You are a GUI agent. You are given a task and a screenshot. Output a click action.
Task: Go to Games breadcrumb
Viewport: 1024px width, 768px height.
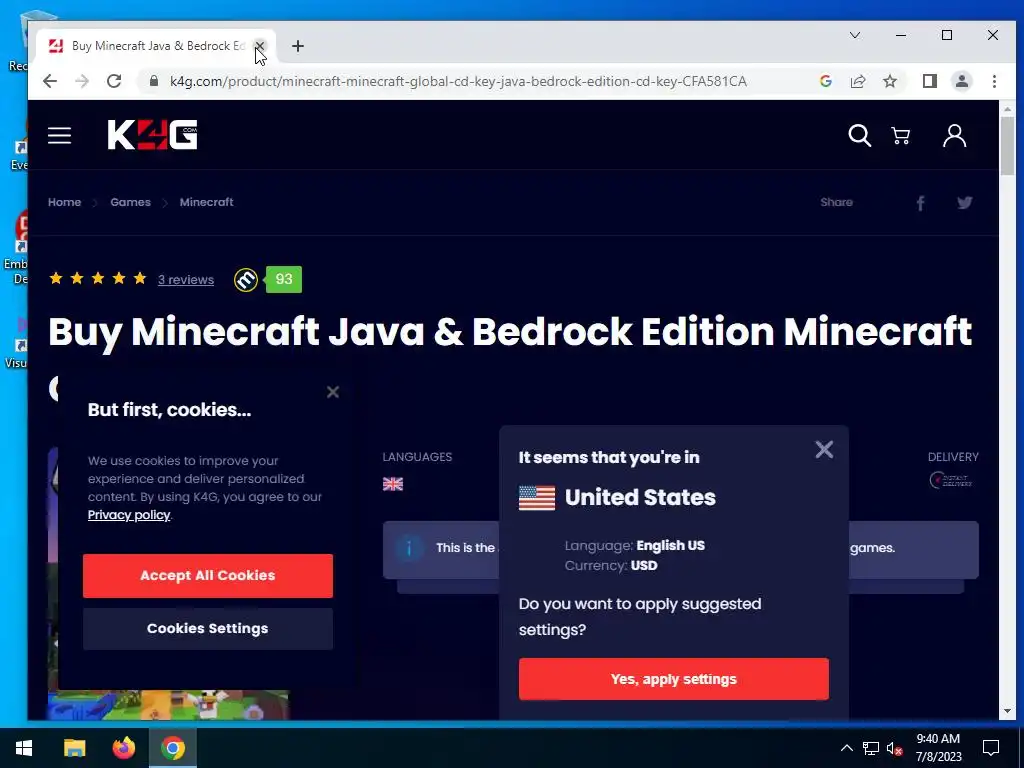(x=130, y=202)
